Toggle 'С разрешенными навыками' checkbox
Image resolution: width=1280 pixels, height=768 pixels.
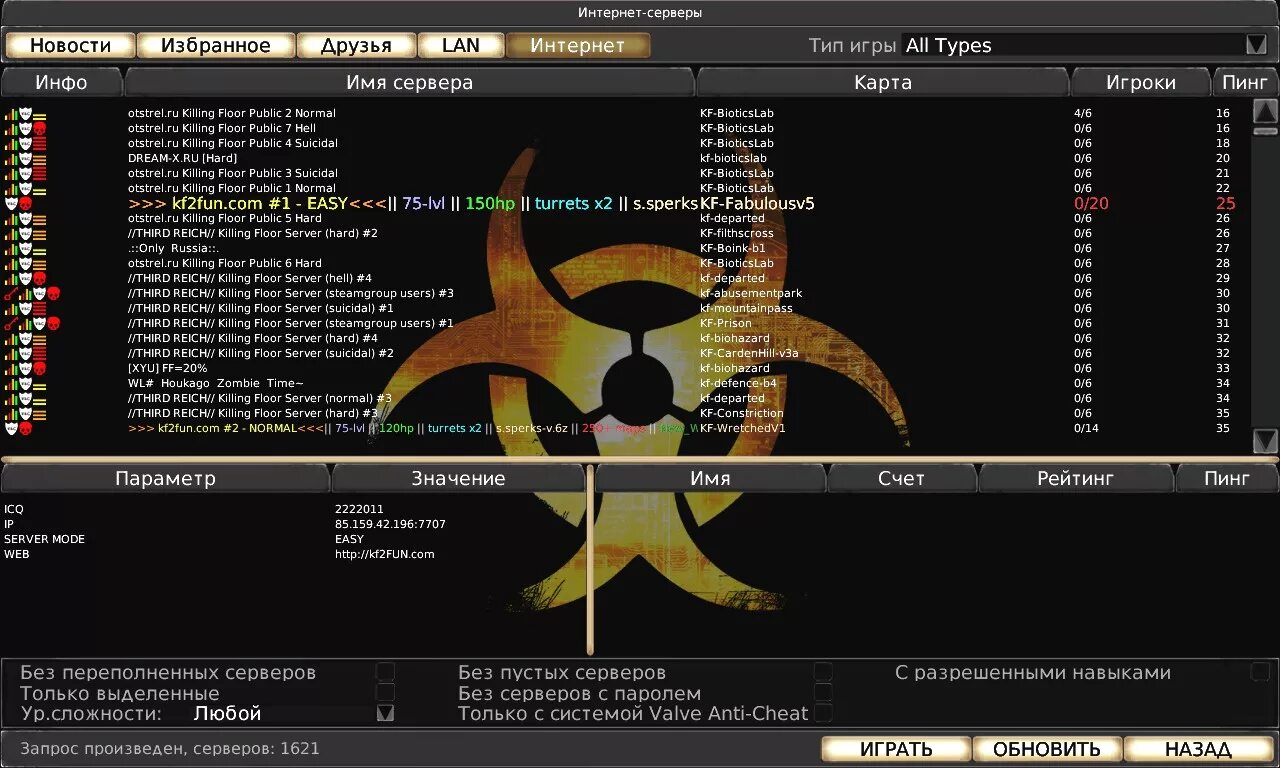[1260, 672]
